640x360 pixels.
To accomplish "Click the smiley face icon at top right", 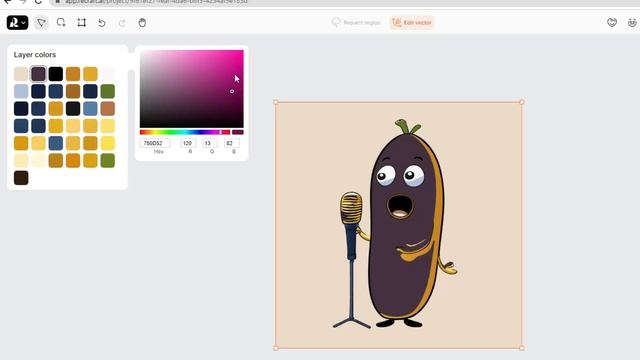I will click(x=632, y=22).
